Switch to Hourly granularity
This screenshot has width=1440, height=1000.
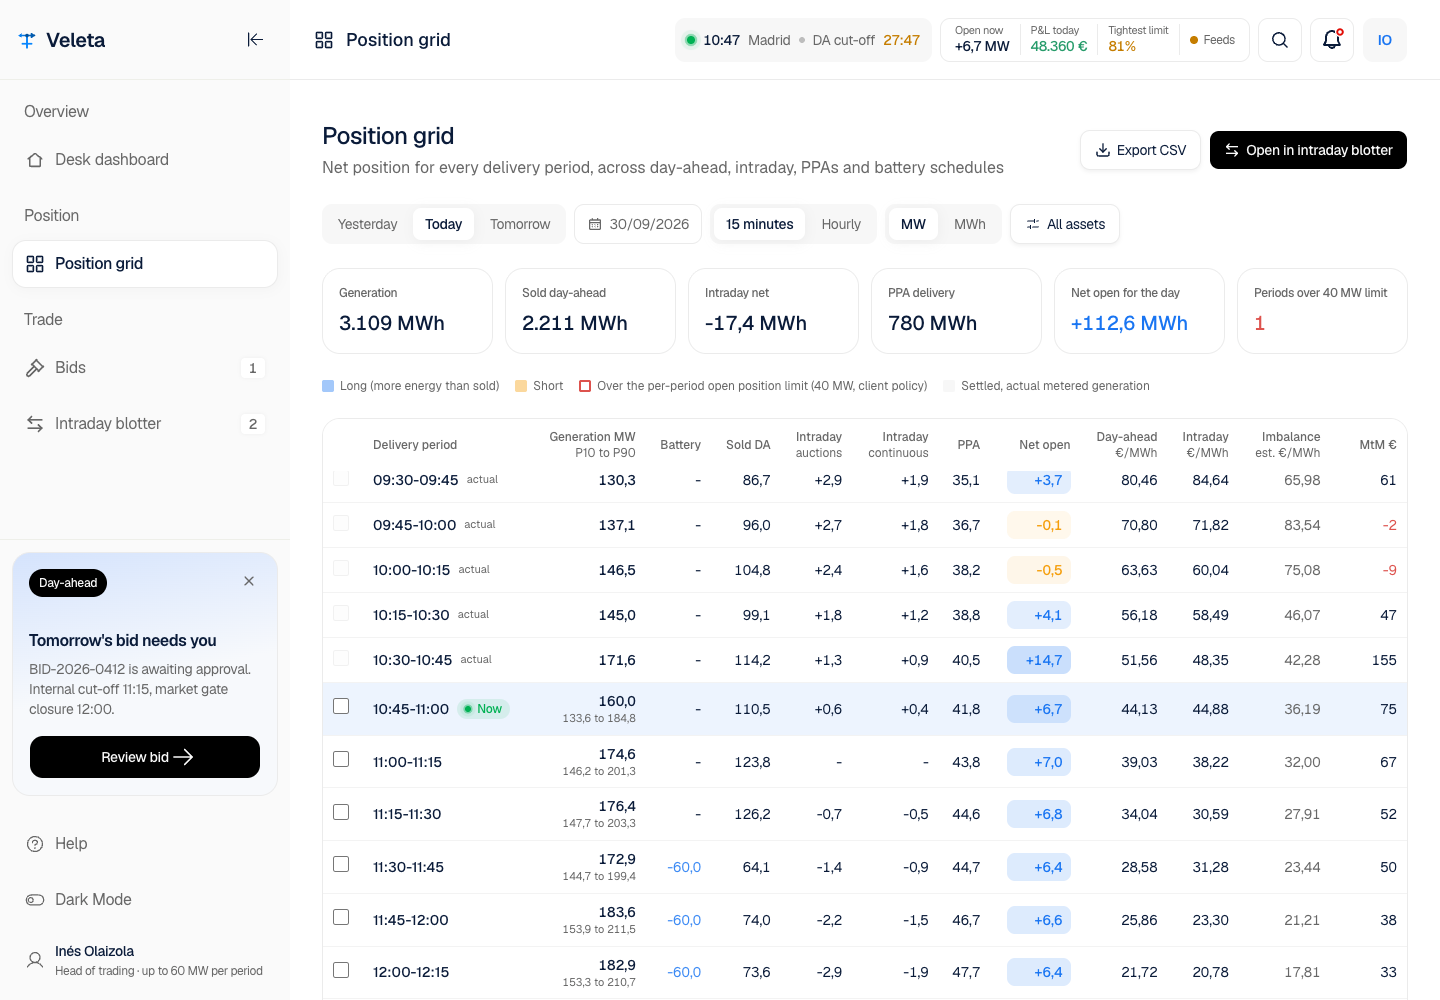click(841, 224)
